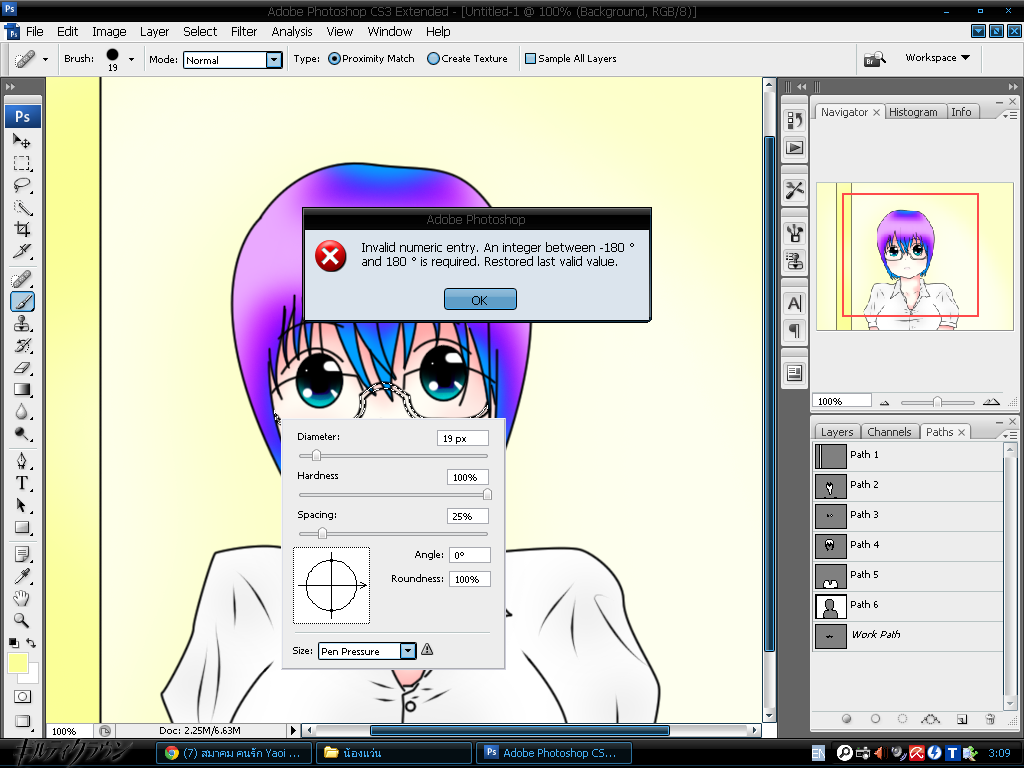
Task: Select the Rectangular Marquee tool
Action: coord(22,163)
